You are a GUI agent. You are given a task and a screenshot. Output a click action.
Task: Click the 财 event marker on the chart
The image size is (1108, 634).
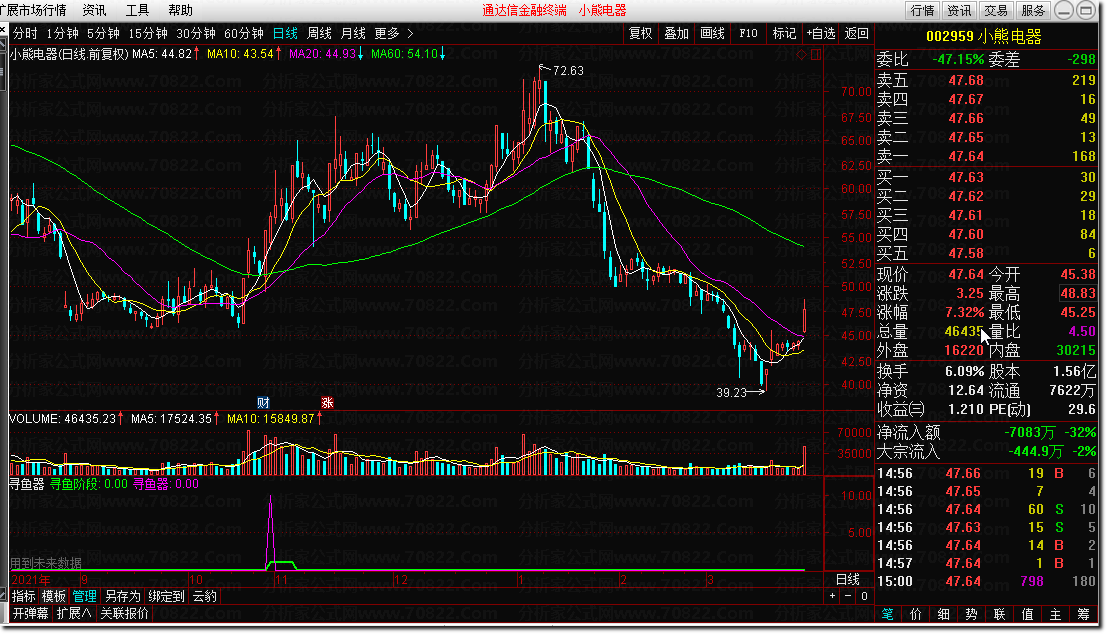pyautogui.click(x=264, y=402)
